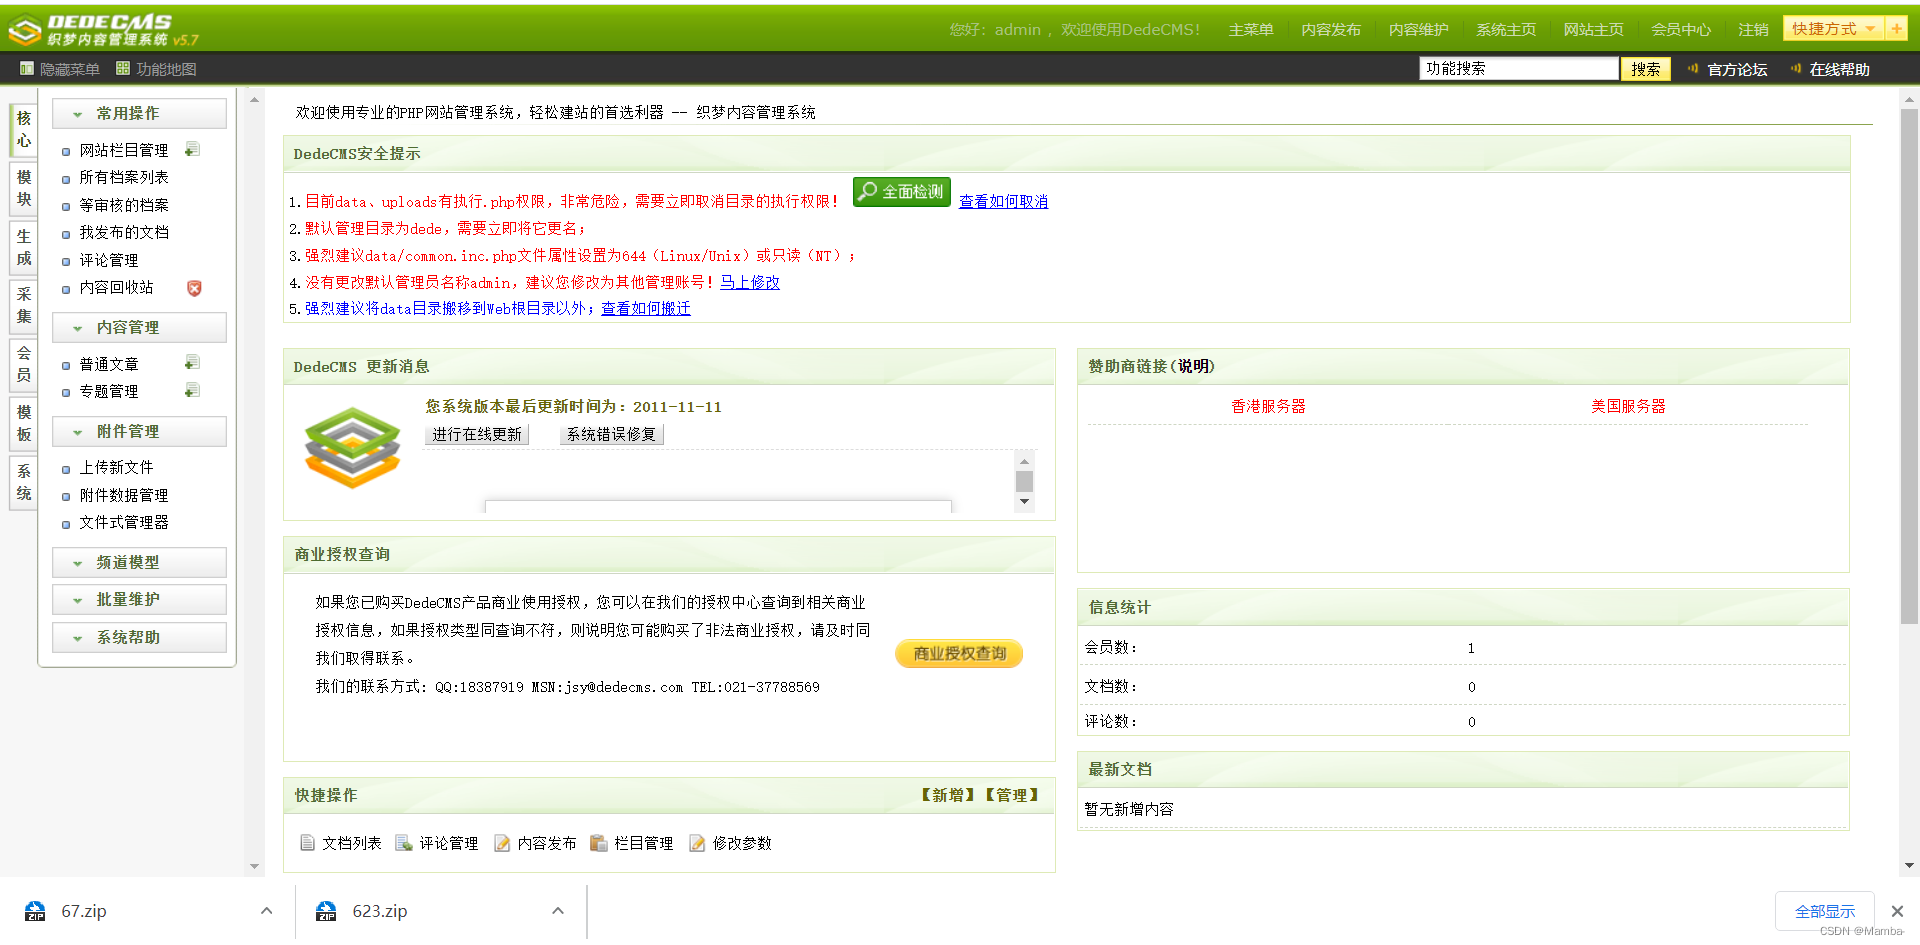Viewport: 1920px width, 945px height.
Task: Click the 官方论坛 speaker icon
Action: tap(1693, 69)
